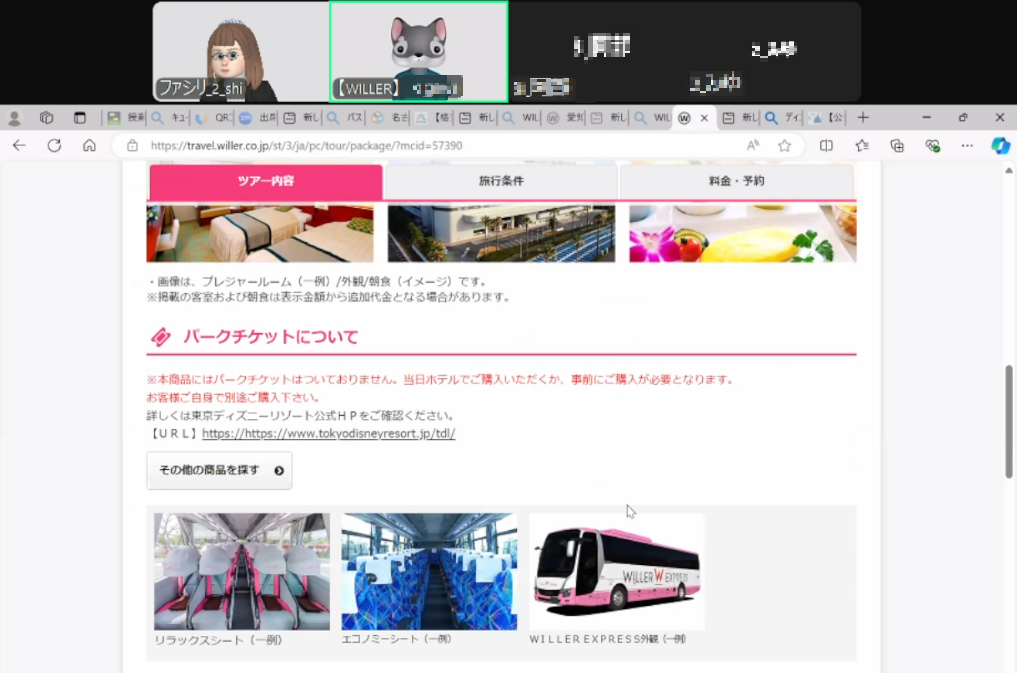Open a new browser tab
The width and height of the screenshot is (1017, 673).
[x=863, y=118]
